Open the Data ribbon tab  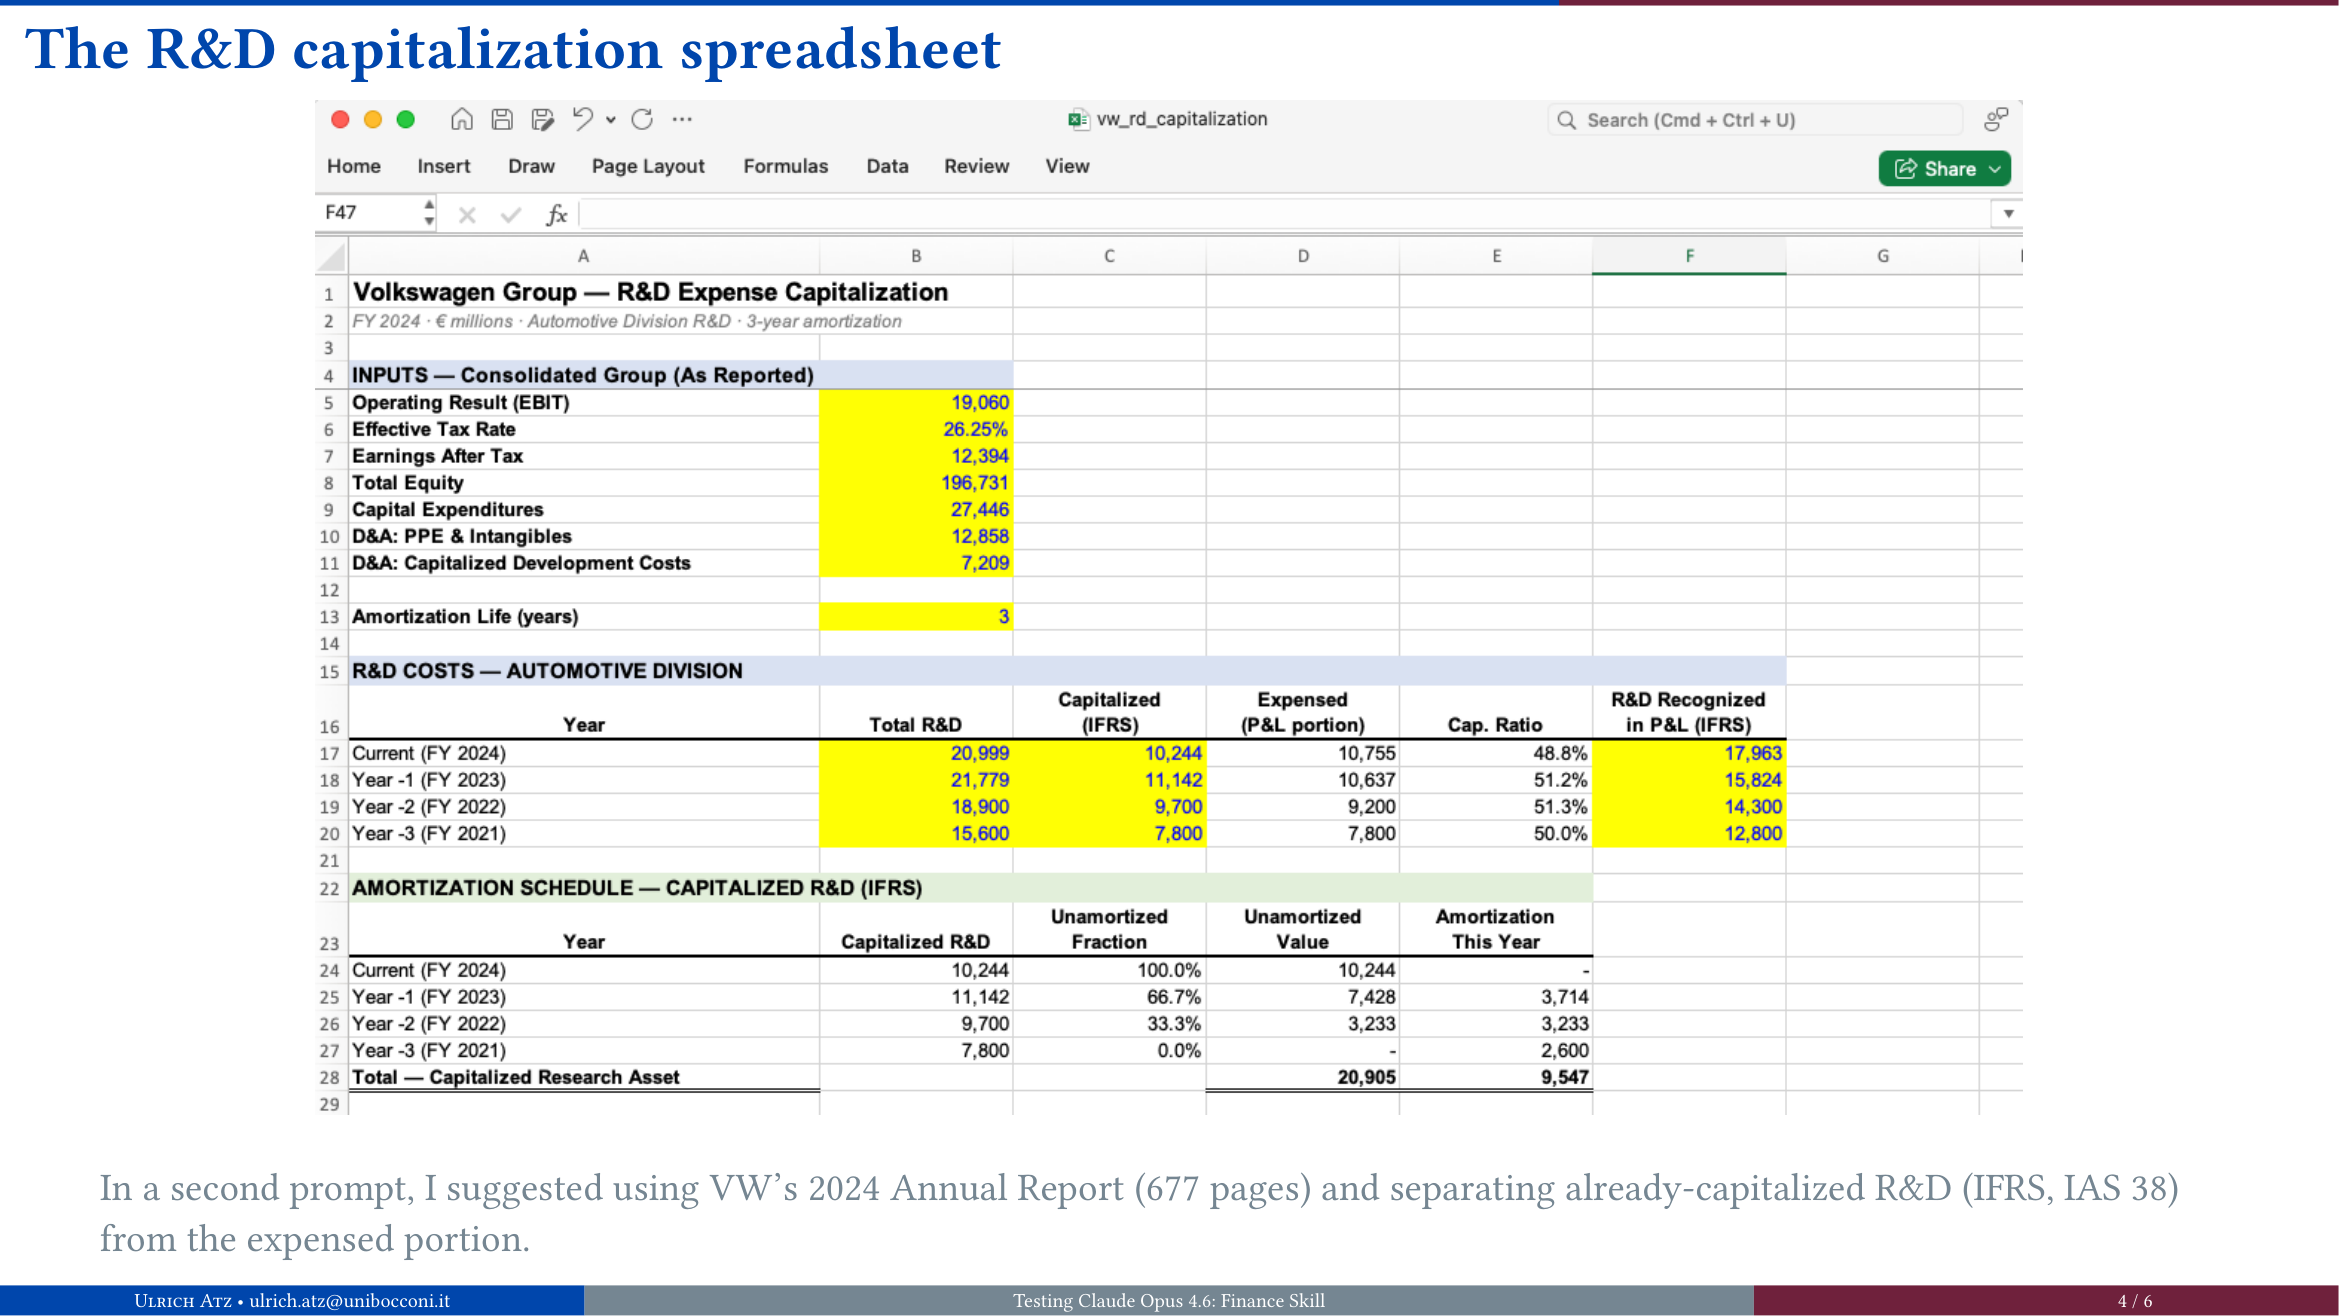point(887,166)
